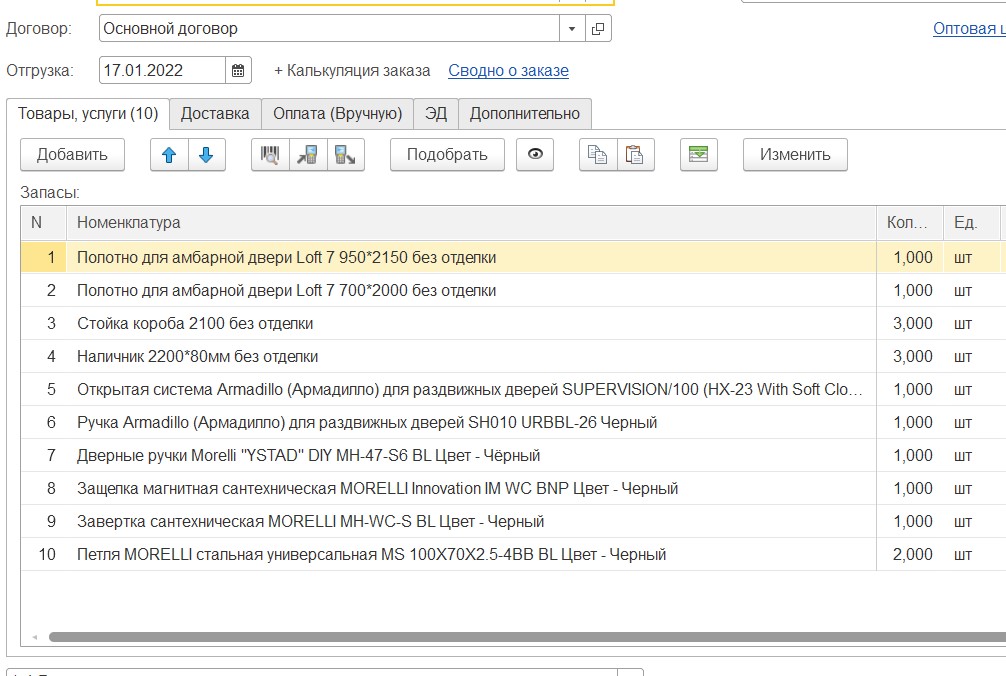Image resolution: width=1006 pixels, height=676 pixels.
Task: Click the Отгрузка date input field
Action: point(162,71)
